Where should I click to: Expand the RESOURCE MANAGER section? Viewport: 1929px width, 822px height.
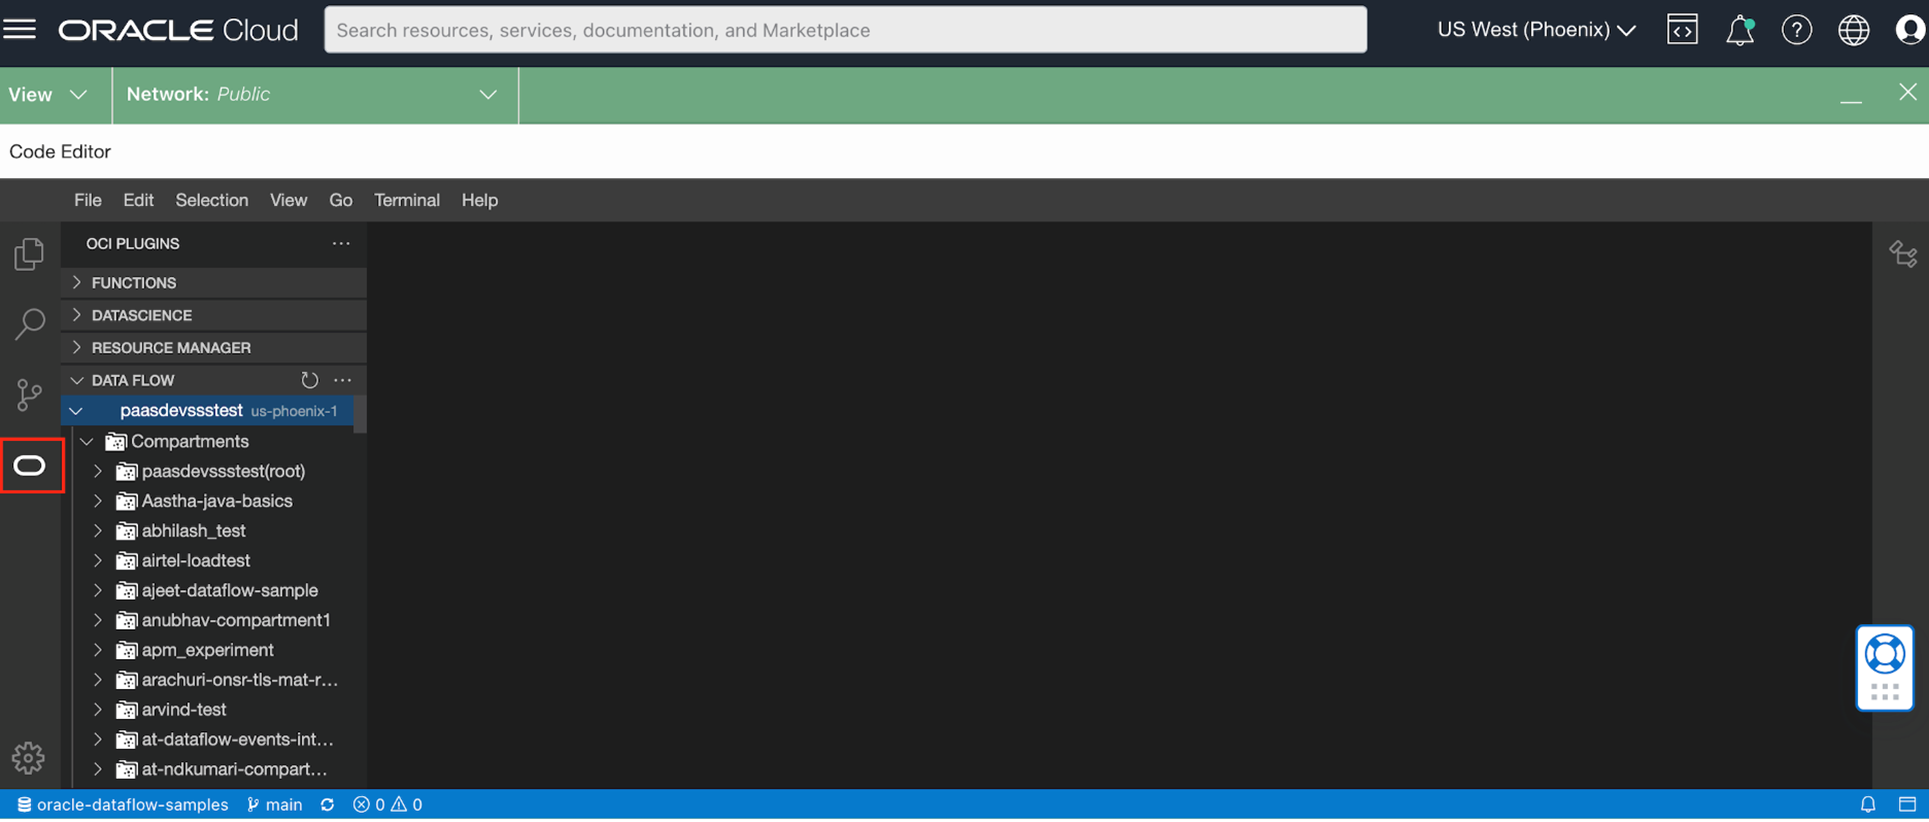tap(214, 348)
